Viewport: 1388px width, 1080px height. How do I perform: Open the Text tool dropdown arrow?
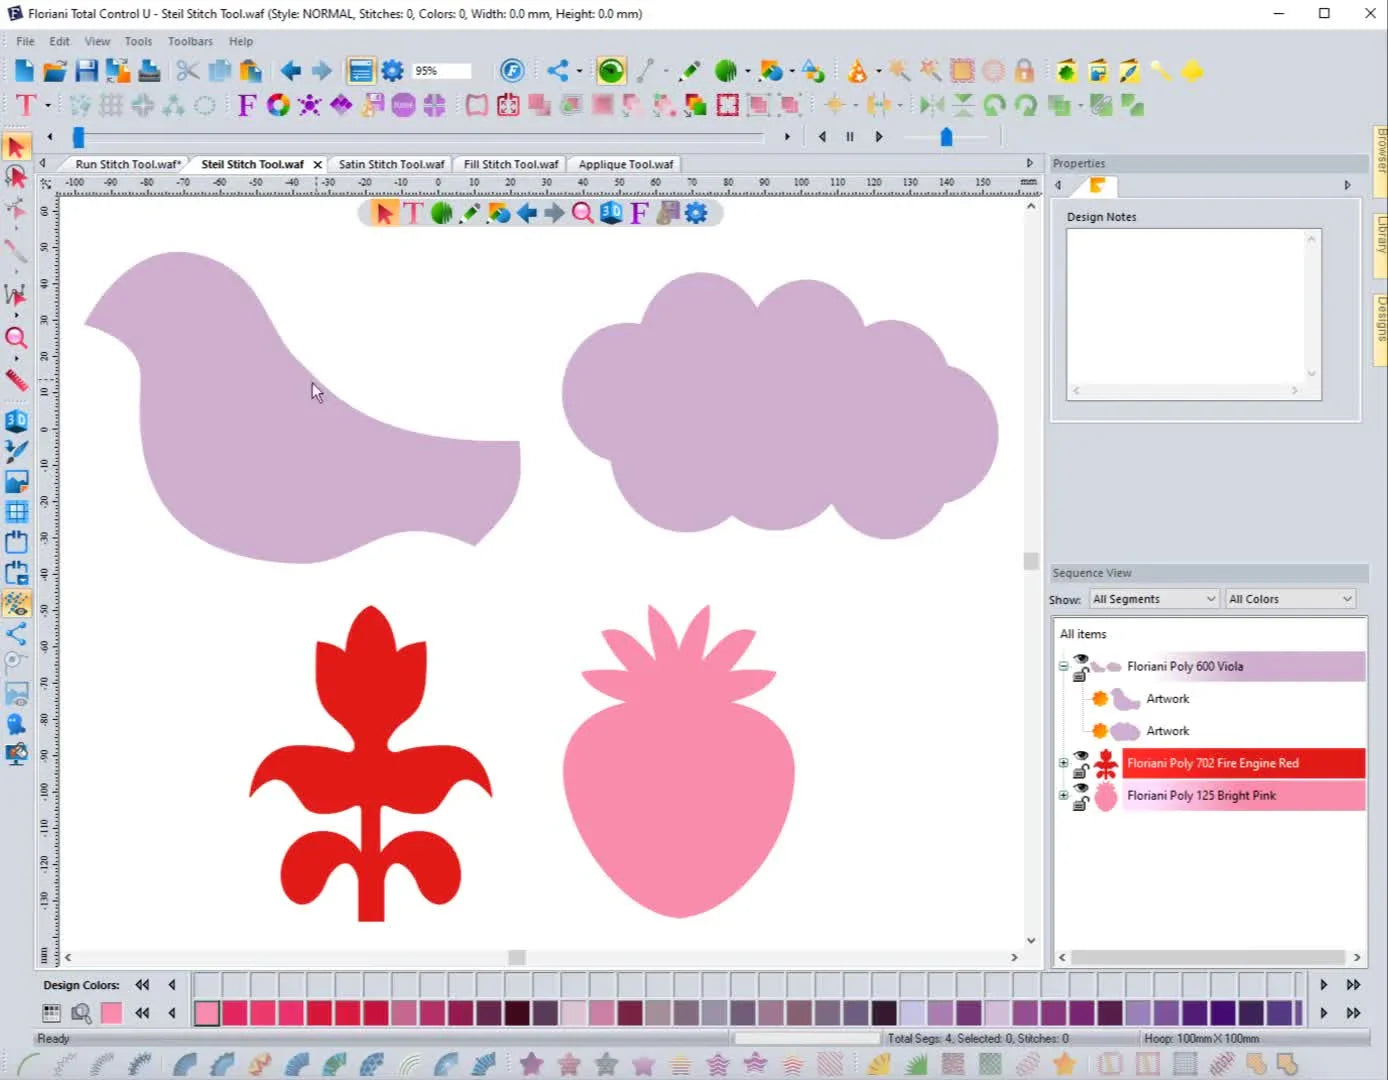click(47, 105)
